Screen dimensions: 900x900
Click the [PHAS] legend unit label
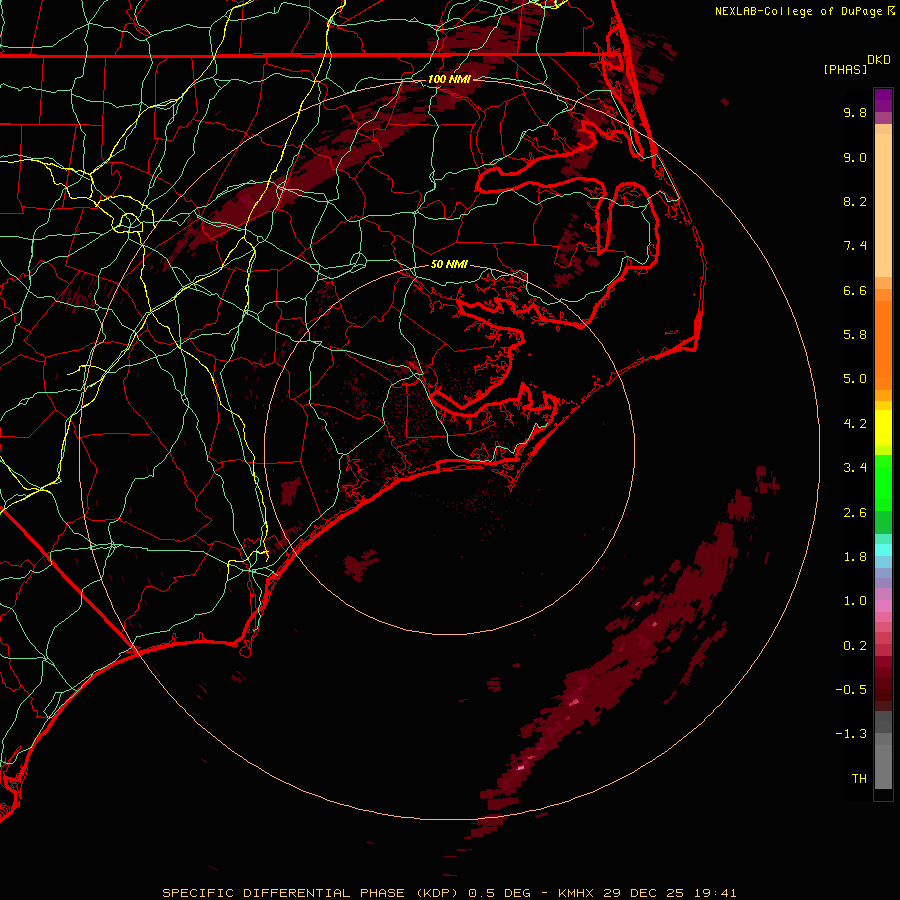tap(845, 69)
